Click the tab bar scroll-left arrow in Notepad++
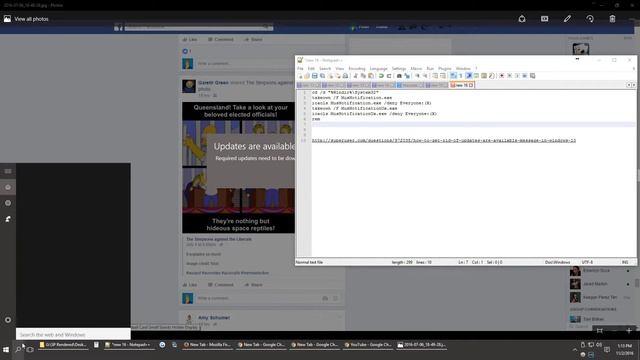The width and height of the screenshot is (640, 360). (x=629, y=85)
